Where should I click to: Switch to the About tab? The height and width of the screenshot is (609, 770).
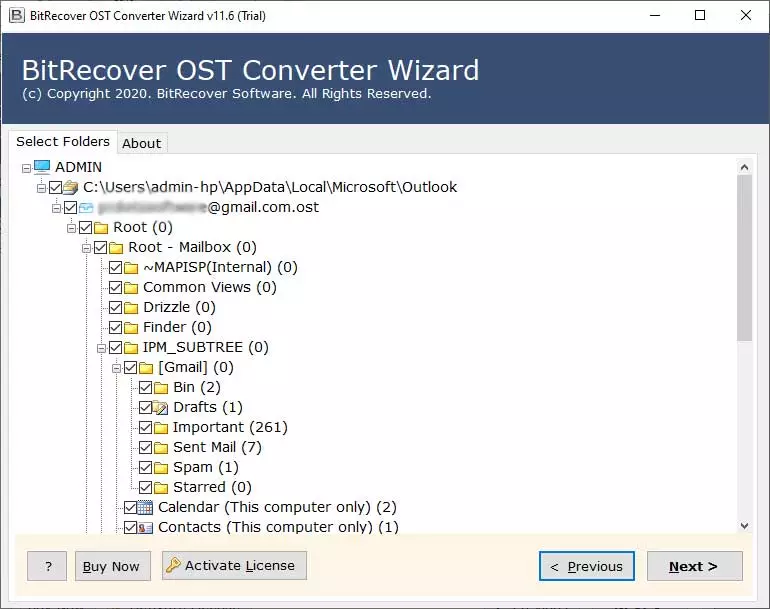pos(142,143)
